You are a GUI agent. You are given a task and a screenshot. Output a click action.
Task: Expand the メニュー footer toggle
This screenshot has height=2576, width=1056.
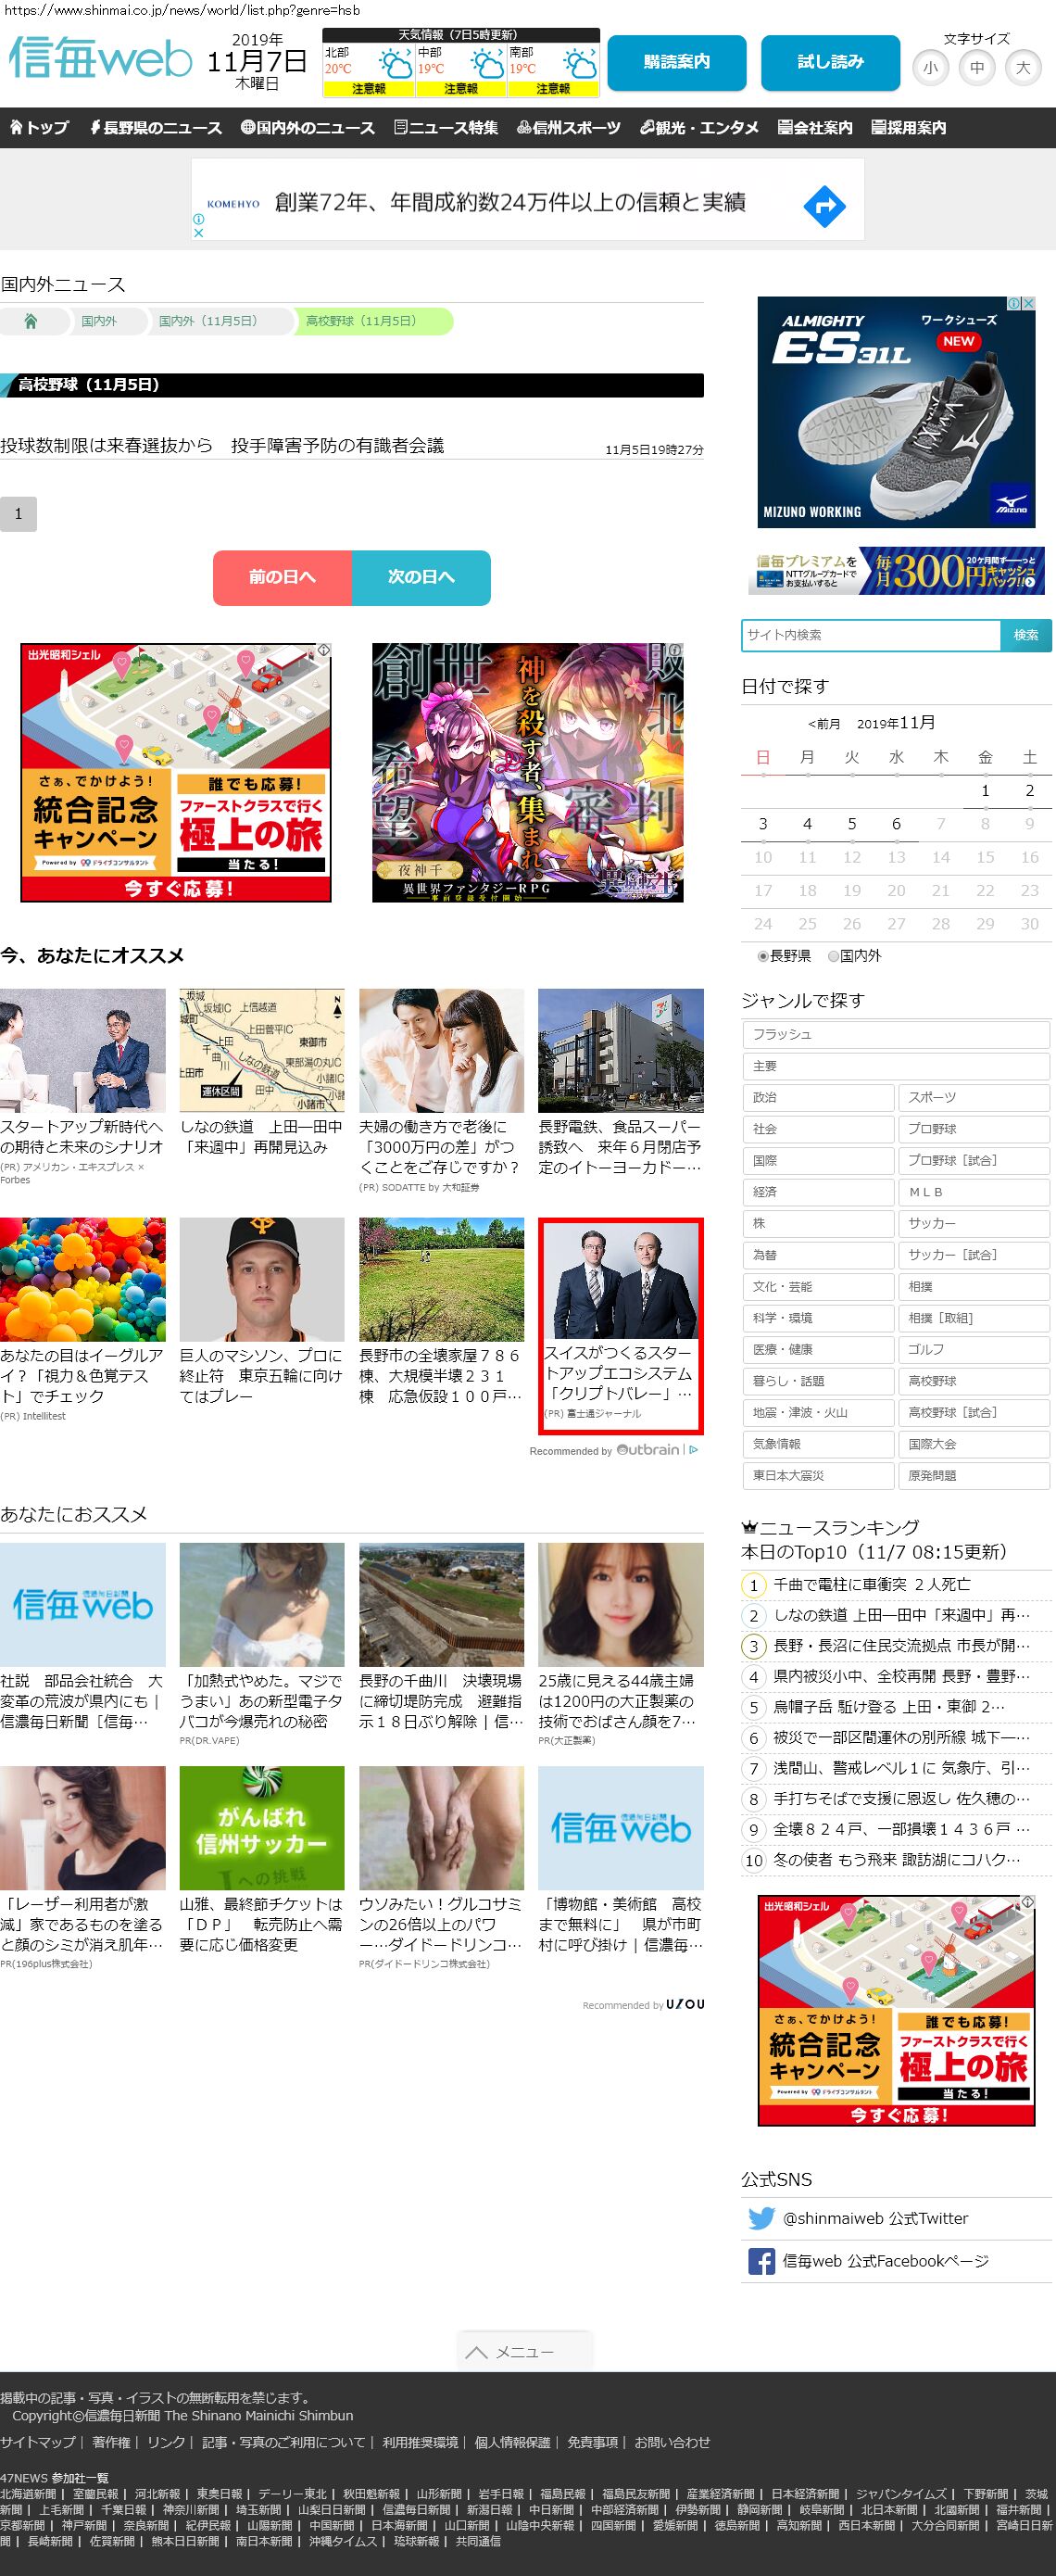(x=525, y=2352)
